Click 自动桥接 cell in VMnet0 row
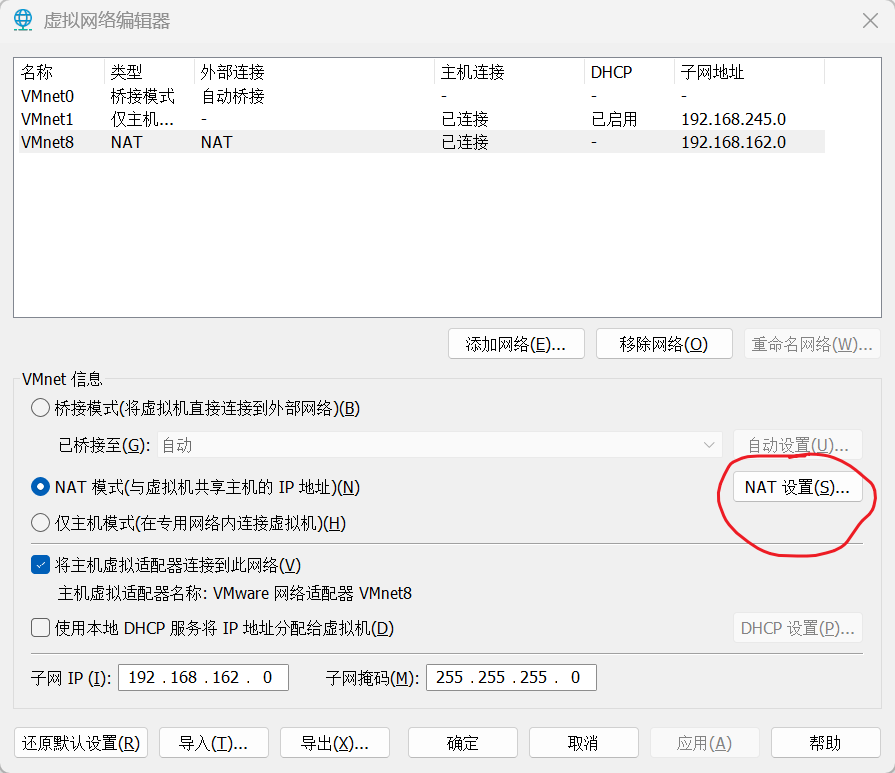The height and width of the screenshot is (773, 895). pos(233,96)
